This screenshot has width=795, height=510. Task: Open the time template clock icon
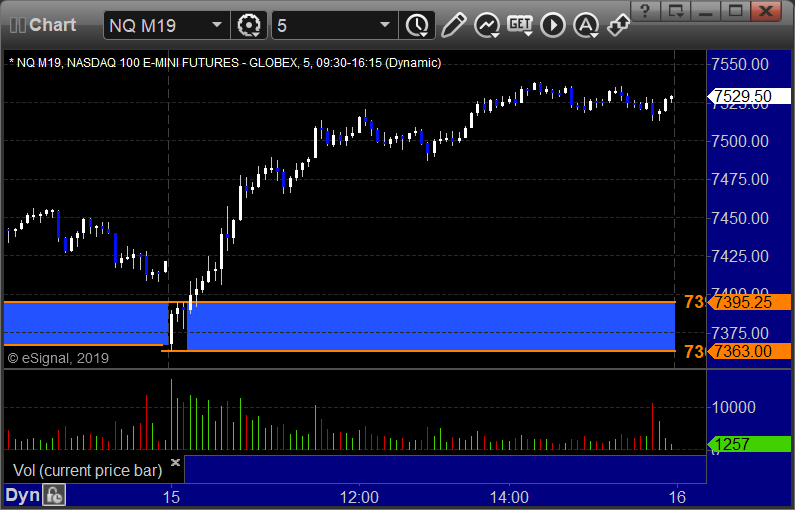click(x=417, y=25)
